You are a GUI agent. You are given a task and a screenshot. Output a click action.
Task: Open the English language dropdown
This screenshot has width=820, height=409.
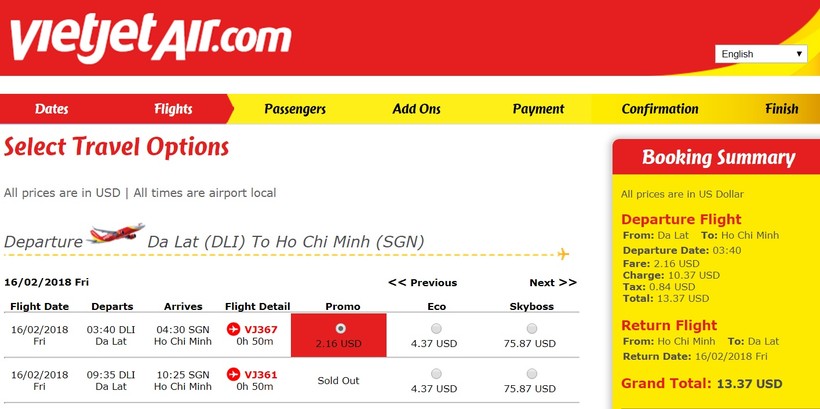pyautogui.click(x=761, y=54)
